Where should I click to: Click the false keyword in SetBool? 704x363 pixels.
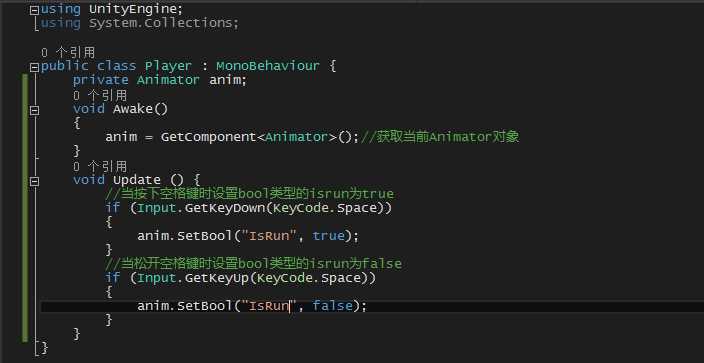332,306
